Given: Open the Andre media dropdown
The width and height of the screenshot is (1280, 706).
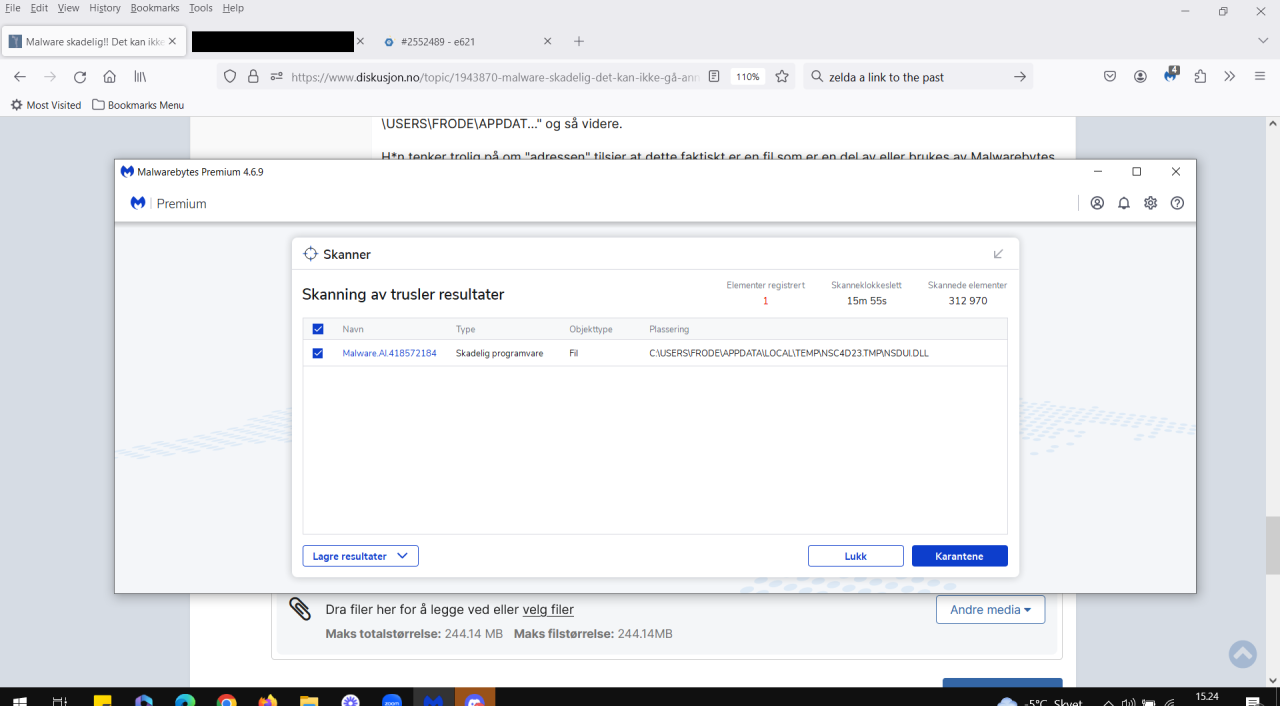Looking at the screenshot, I should pos(990,610).
